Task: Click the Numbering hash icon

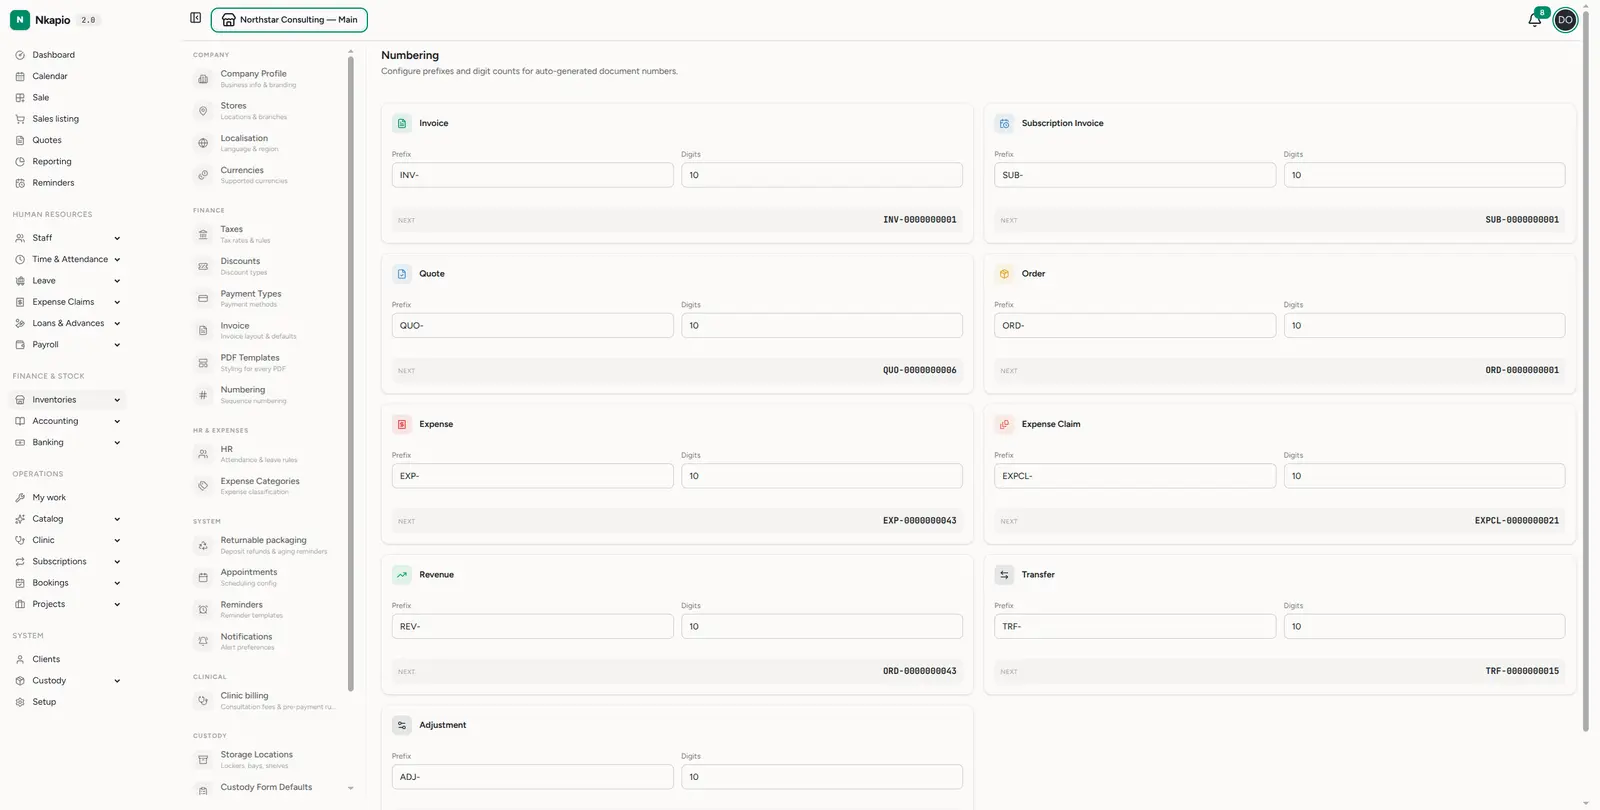Action: (x=203, y=395)
